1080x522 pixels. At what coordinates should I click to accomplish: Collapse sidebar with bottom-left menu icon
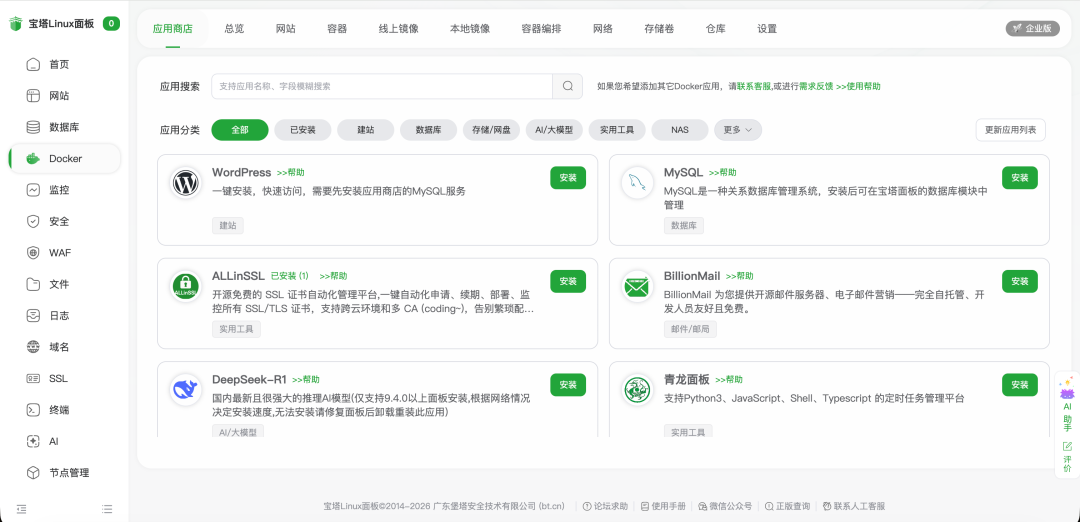point(21,509)
